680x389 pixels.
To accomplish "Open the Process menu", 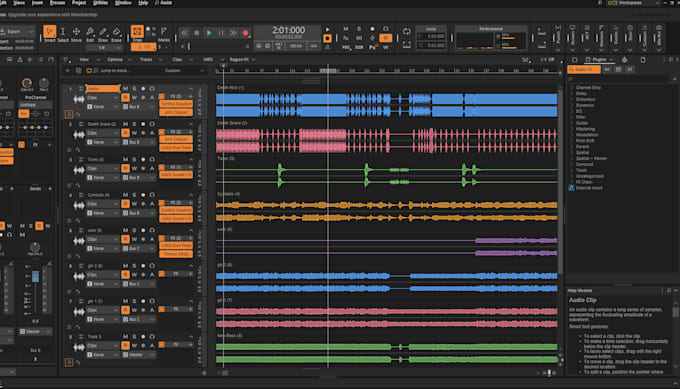I will pos(57,3).
